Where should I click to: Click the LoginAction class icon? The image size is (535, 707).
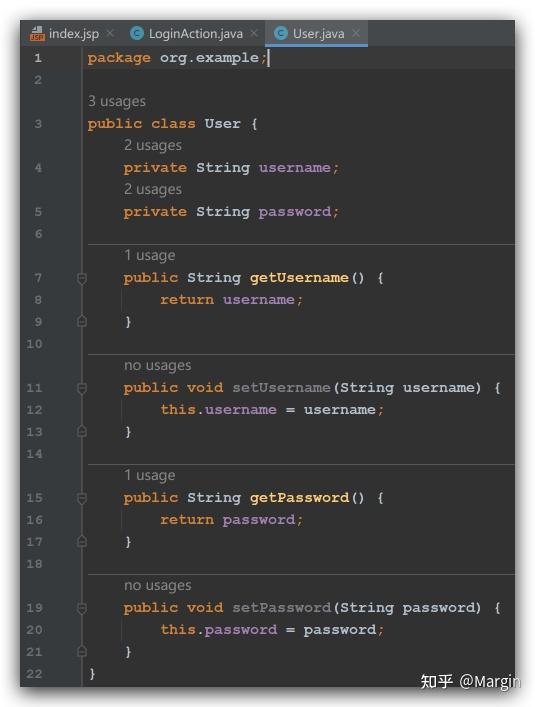(x=137, y=33)
